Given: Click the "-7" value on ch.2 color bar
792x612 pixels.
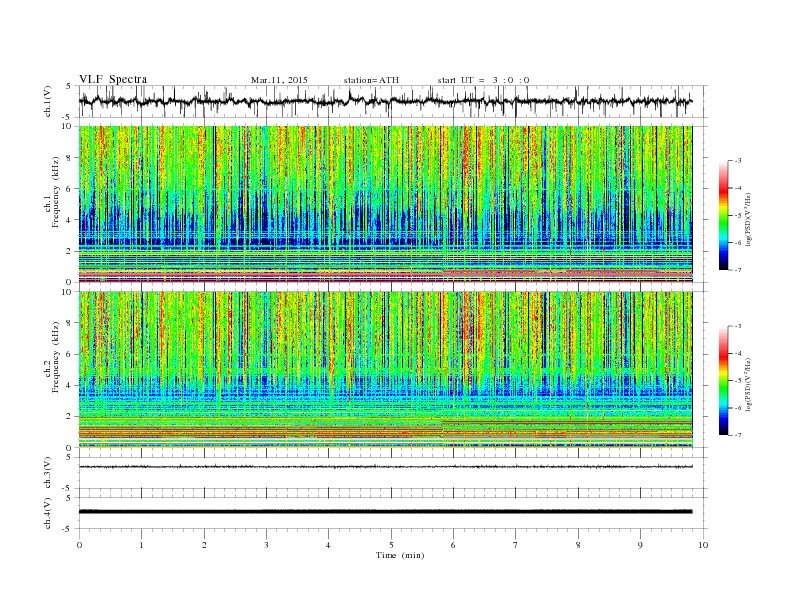Looking at the screenshot, I should click(737, 435).
